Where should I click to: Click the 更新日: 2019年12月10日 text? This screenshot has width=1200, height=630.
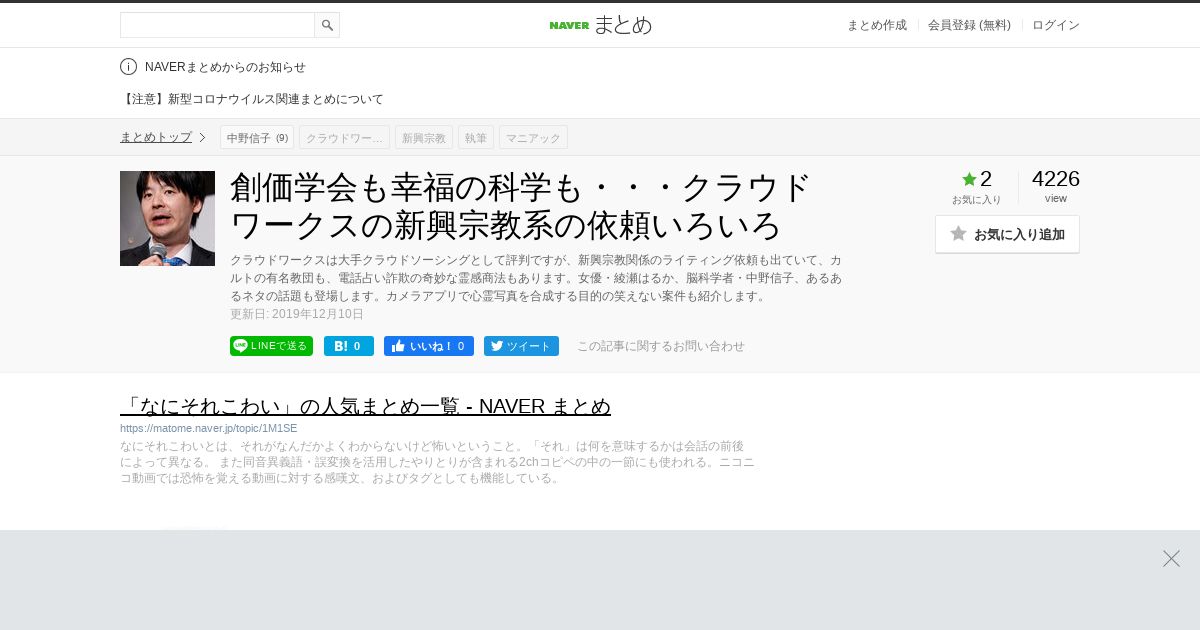pyautogui.click(x=297, y=314)
